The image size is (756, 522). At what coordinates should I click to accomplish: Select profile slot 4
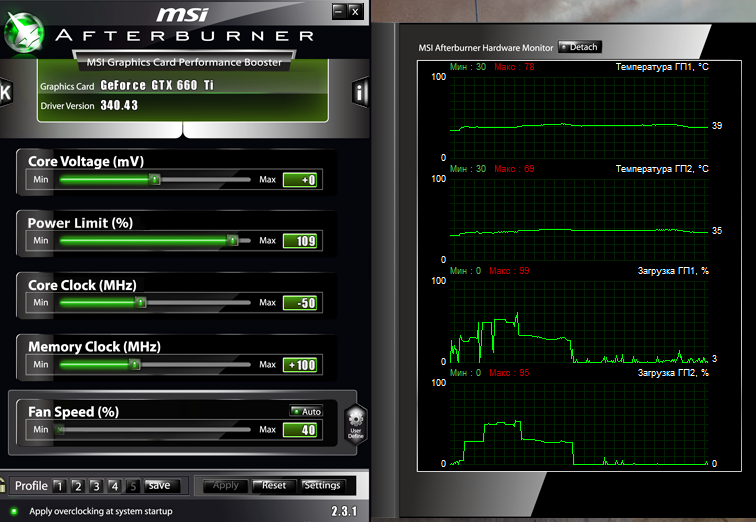coord(114,486)
